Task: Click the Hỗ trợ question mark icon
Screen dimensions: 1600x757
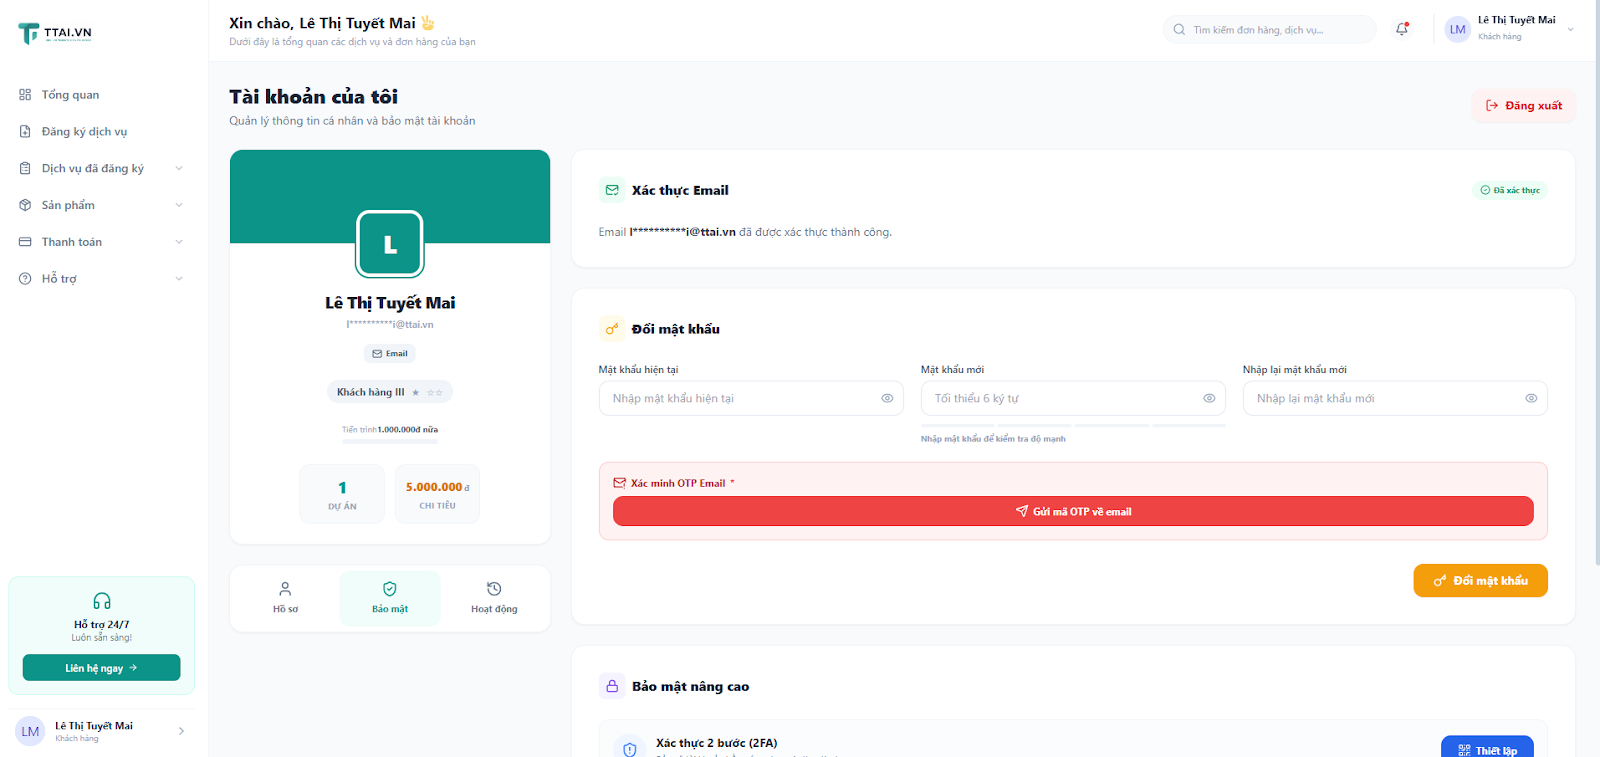Action: [25, 279]
